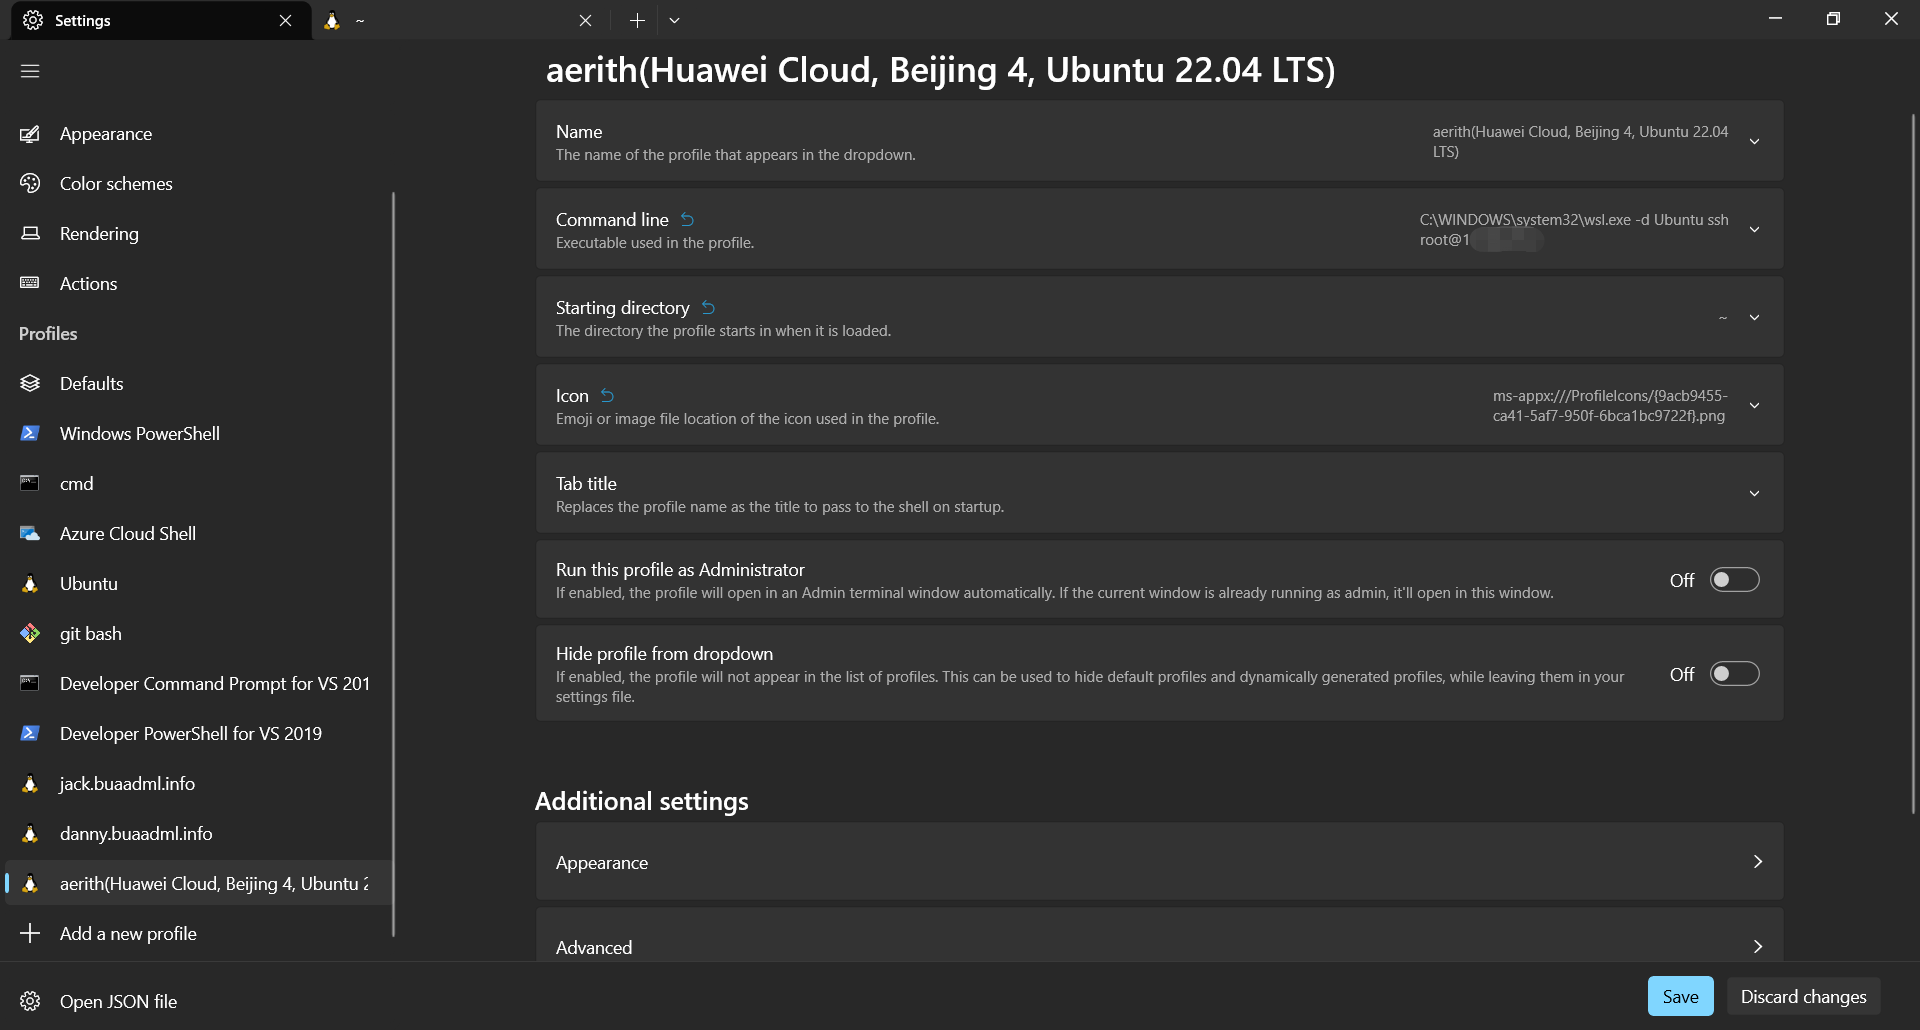
Task: Expand the Icon setting row
Action: pos(1159,405)
